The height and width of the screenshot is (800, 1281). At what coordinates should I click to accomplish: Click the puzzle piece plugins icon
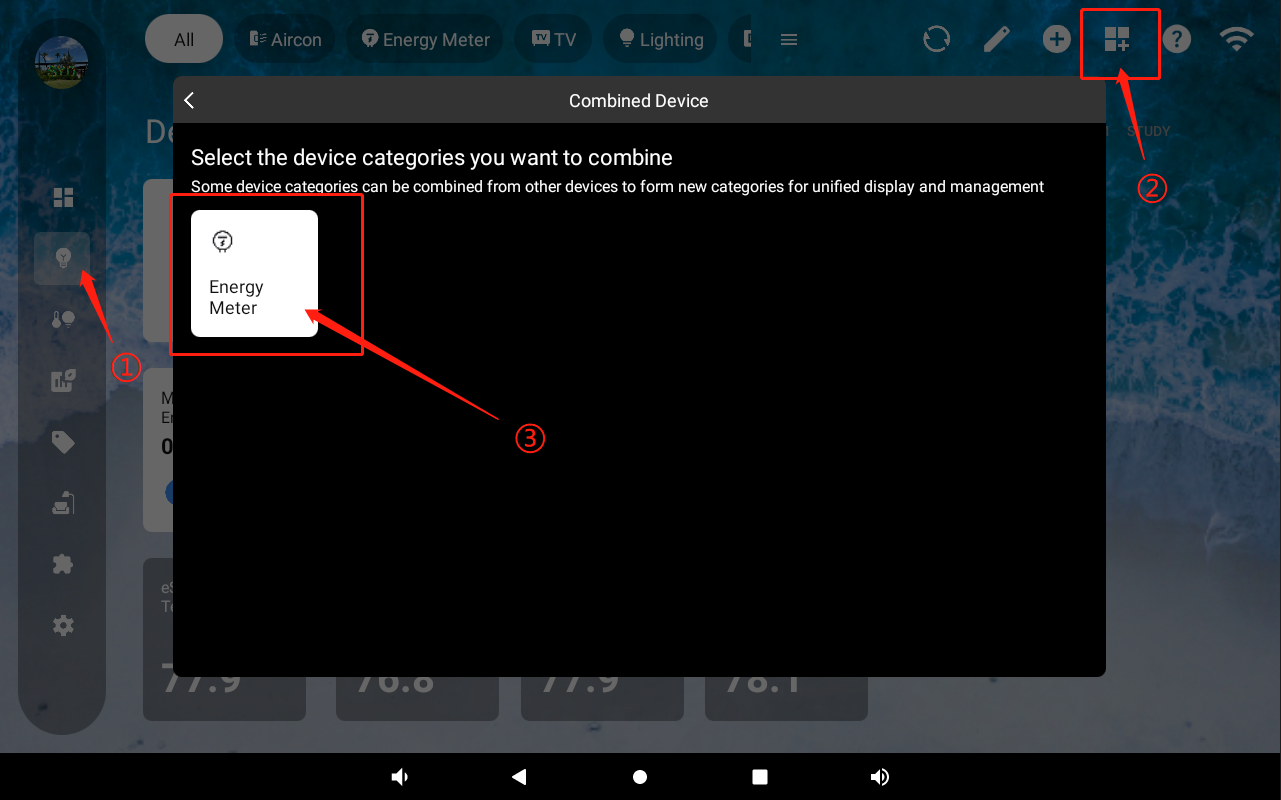(63, 564)
